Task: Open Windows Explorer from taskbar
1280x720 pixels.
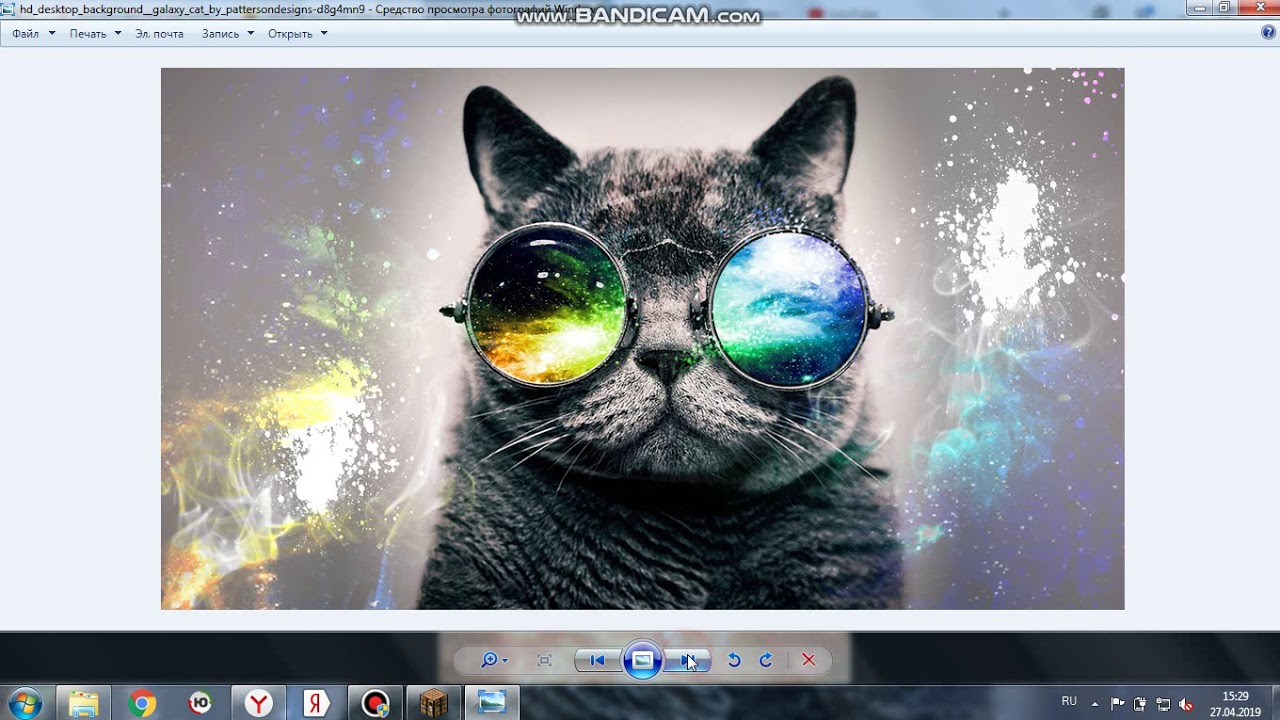Action: coord(83,703)
